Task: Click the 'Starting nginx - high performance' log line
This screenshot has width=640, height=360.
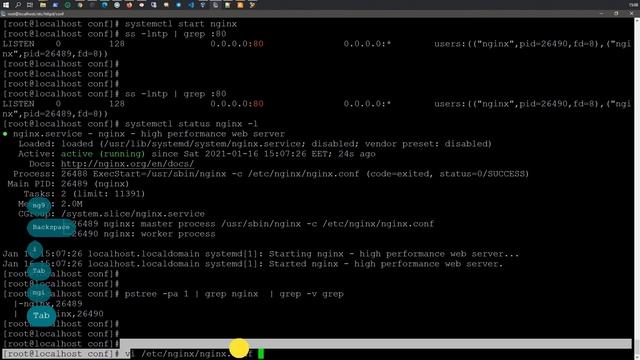Action: (x=260, y=254)
